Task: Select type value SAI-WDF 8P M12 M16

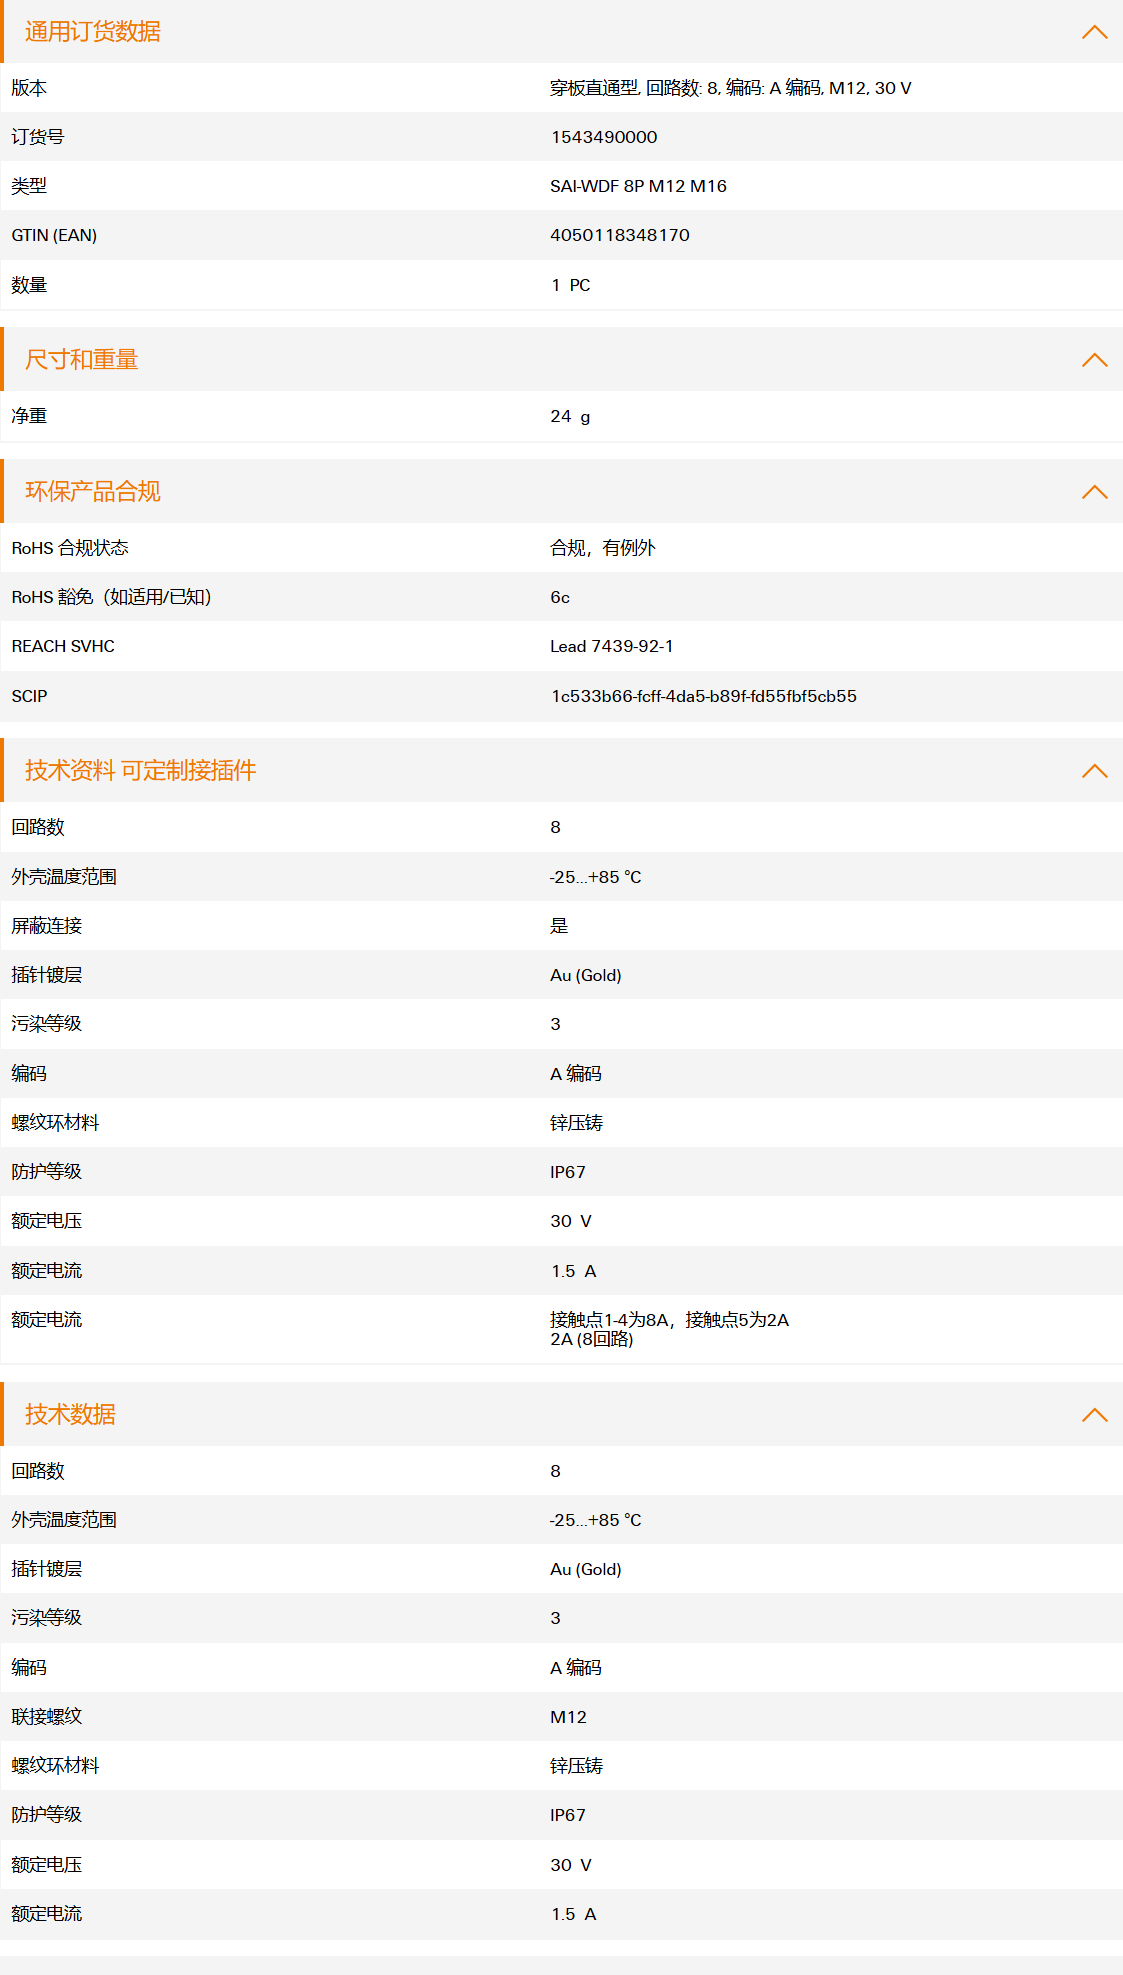Action: pyautogui.click(x=638, y=186)
